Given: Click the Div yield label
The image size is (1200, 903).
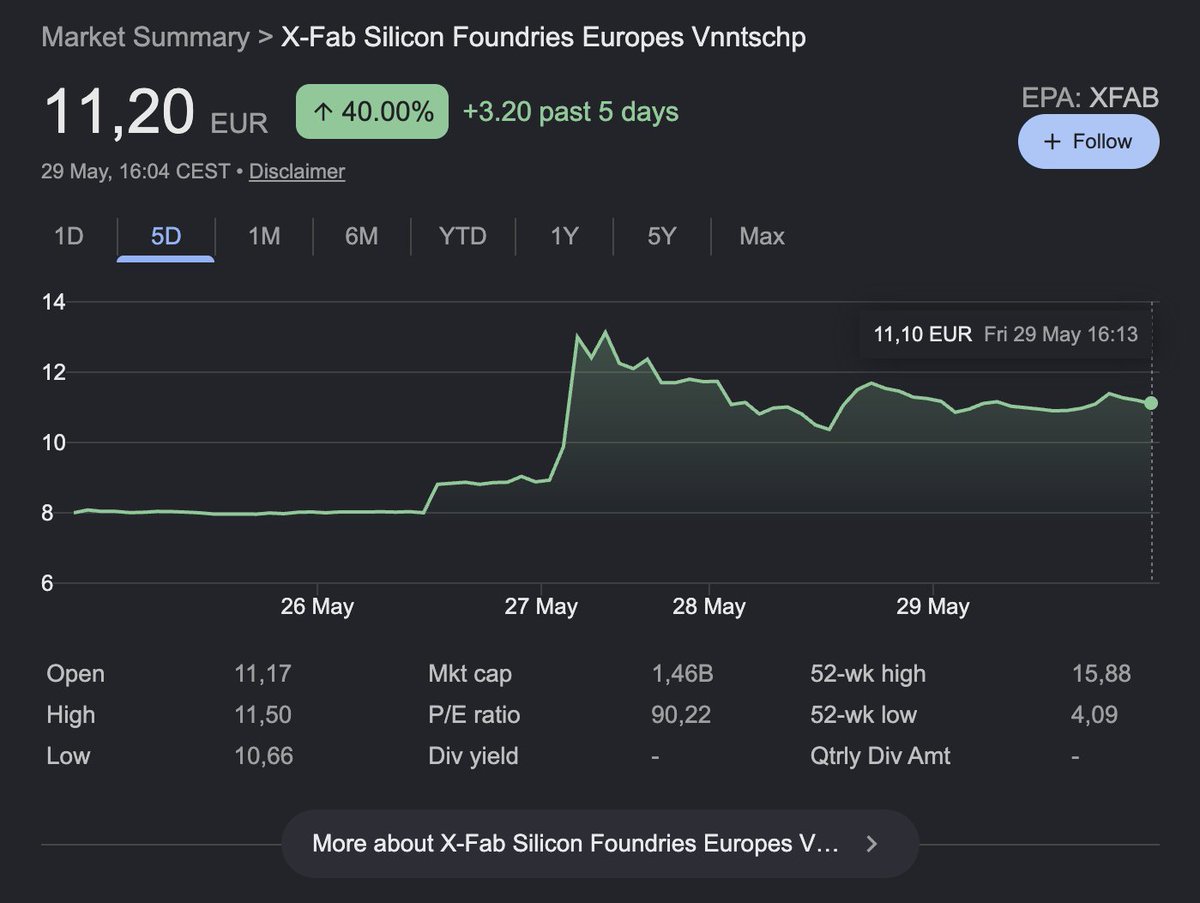Looking at the screenshot, I should (473, 756).
